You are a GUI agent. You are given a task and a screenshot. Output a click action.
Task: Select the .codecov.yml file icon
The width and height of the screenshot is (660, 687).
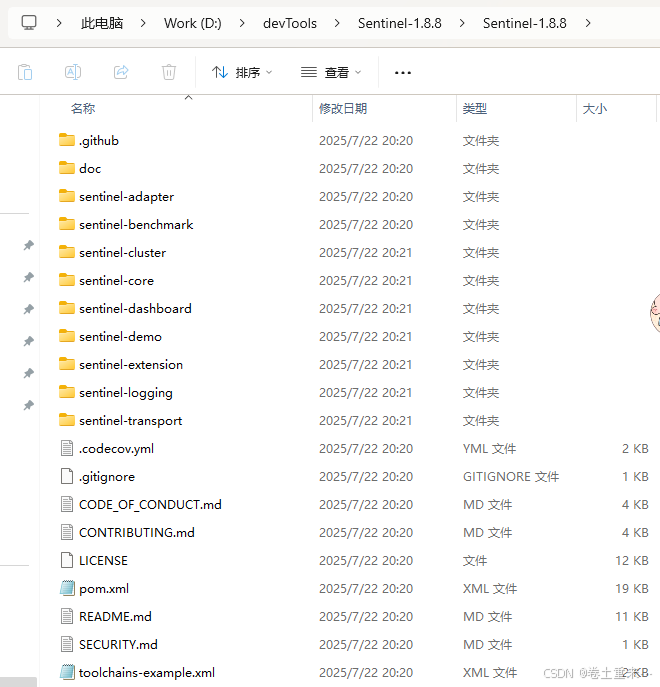[x=67, y=449]
